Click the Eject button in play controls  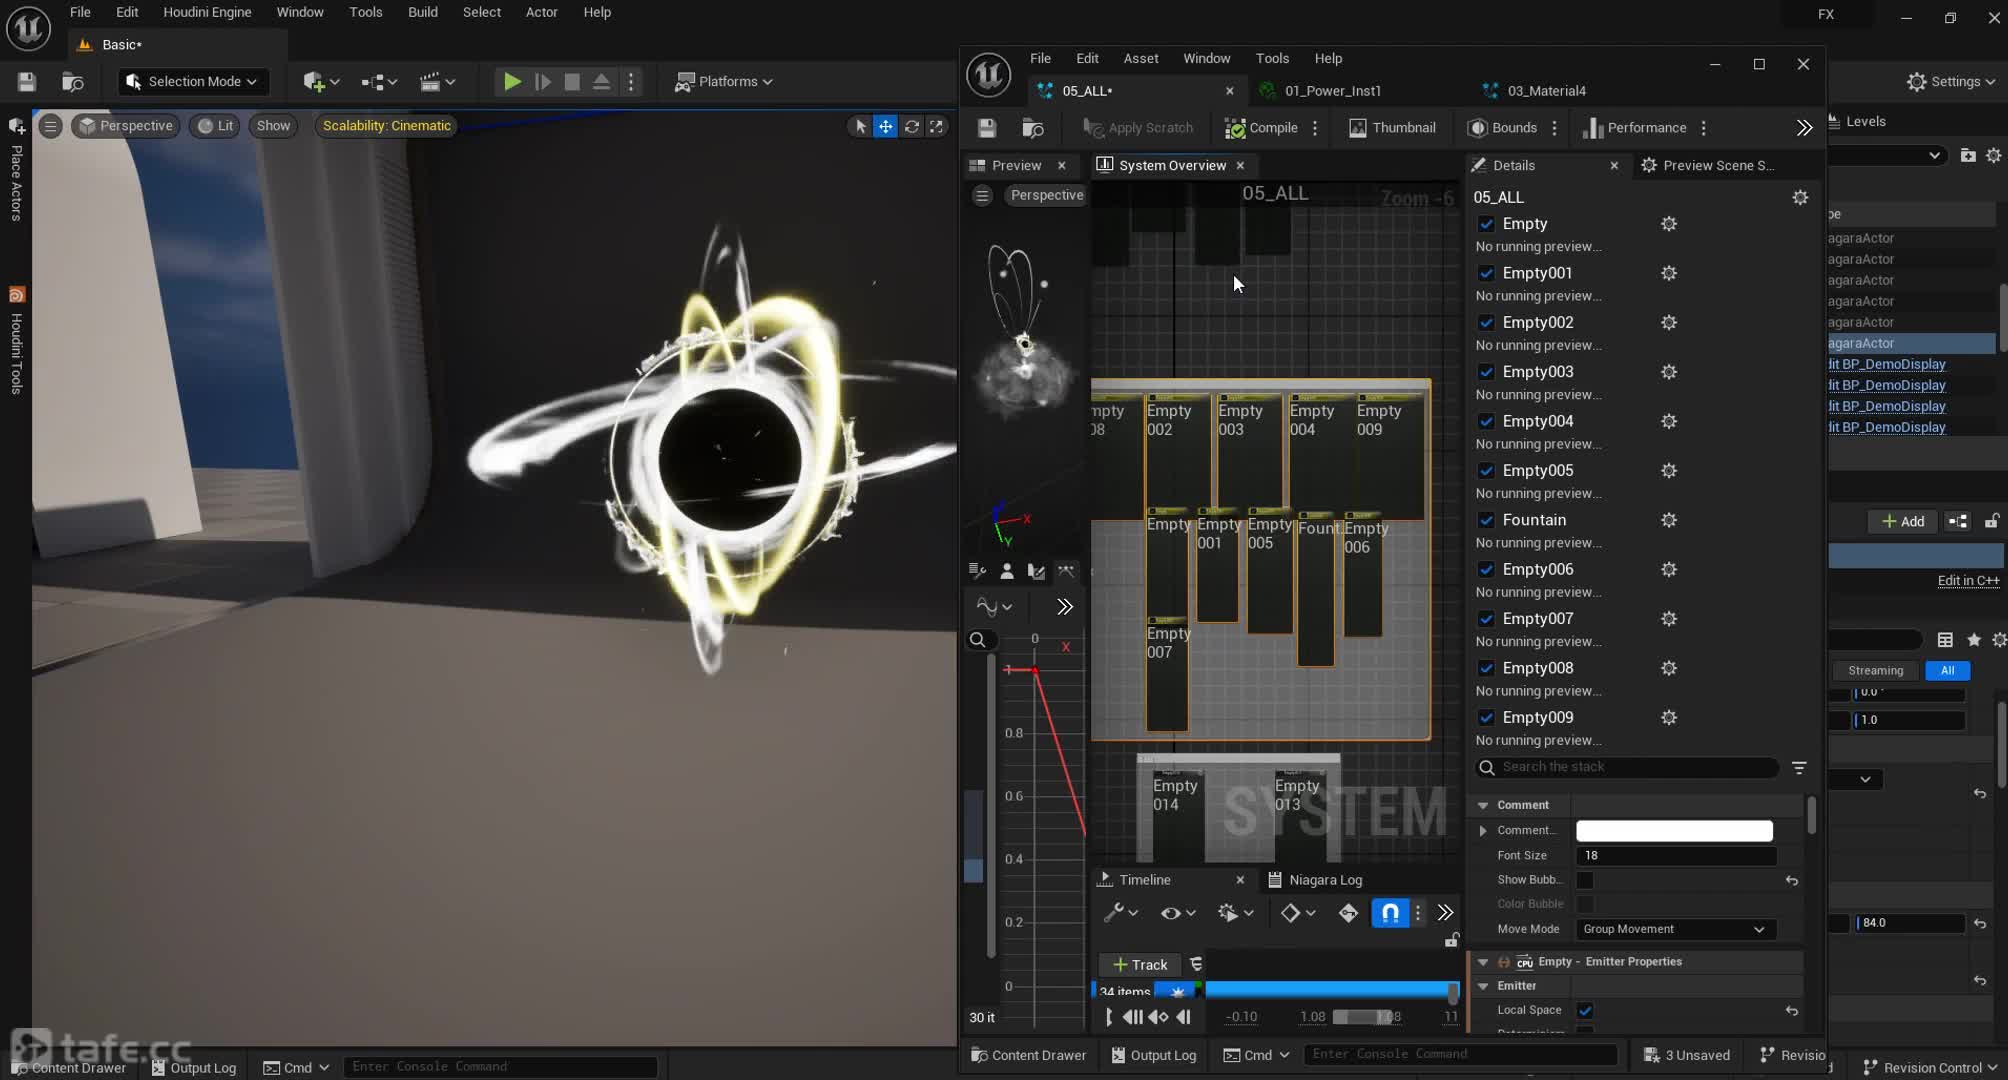pyautogui.click(x=601, y=82)
